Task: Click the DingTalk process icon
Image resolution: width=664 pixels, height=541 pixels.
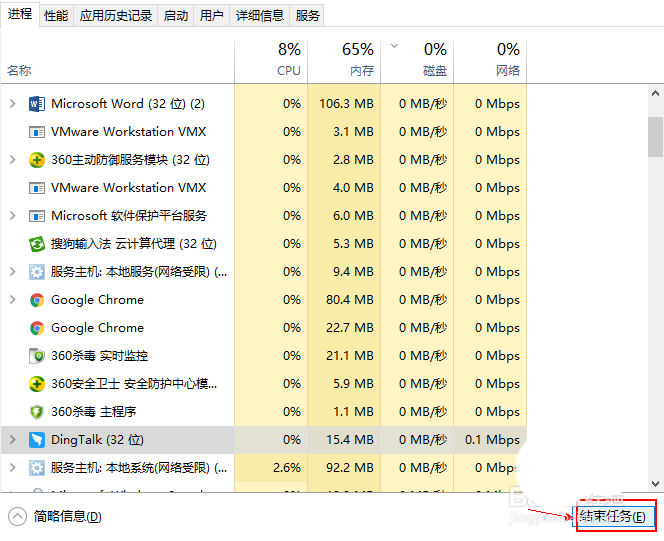Action: tap(37, 440)
